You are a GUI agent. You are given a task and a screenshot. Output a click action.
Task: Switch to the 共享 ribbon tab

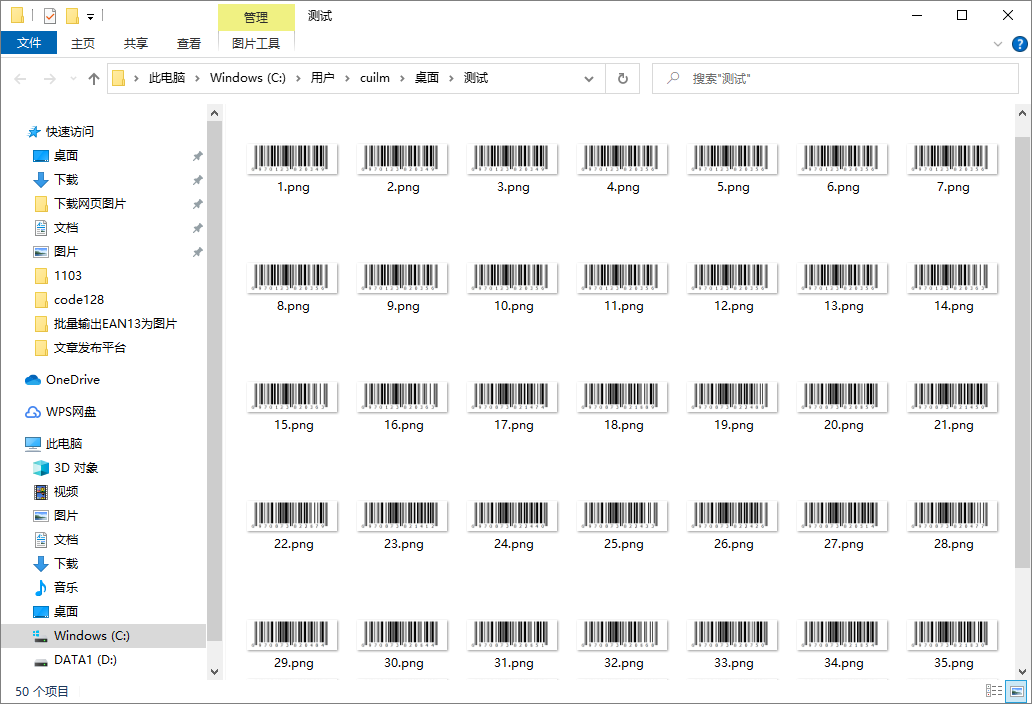click(x=136, y=43)
